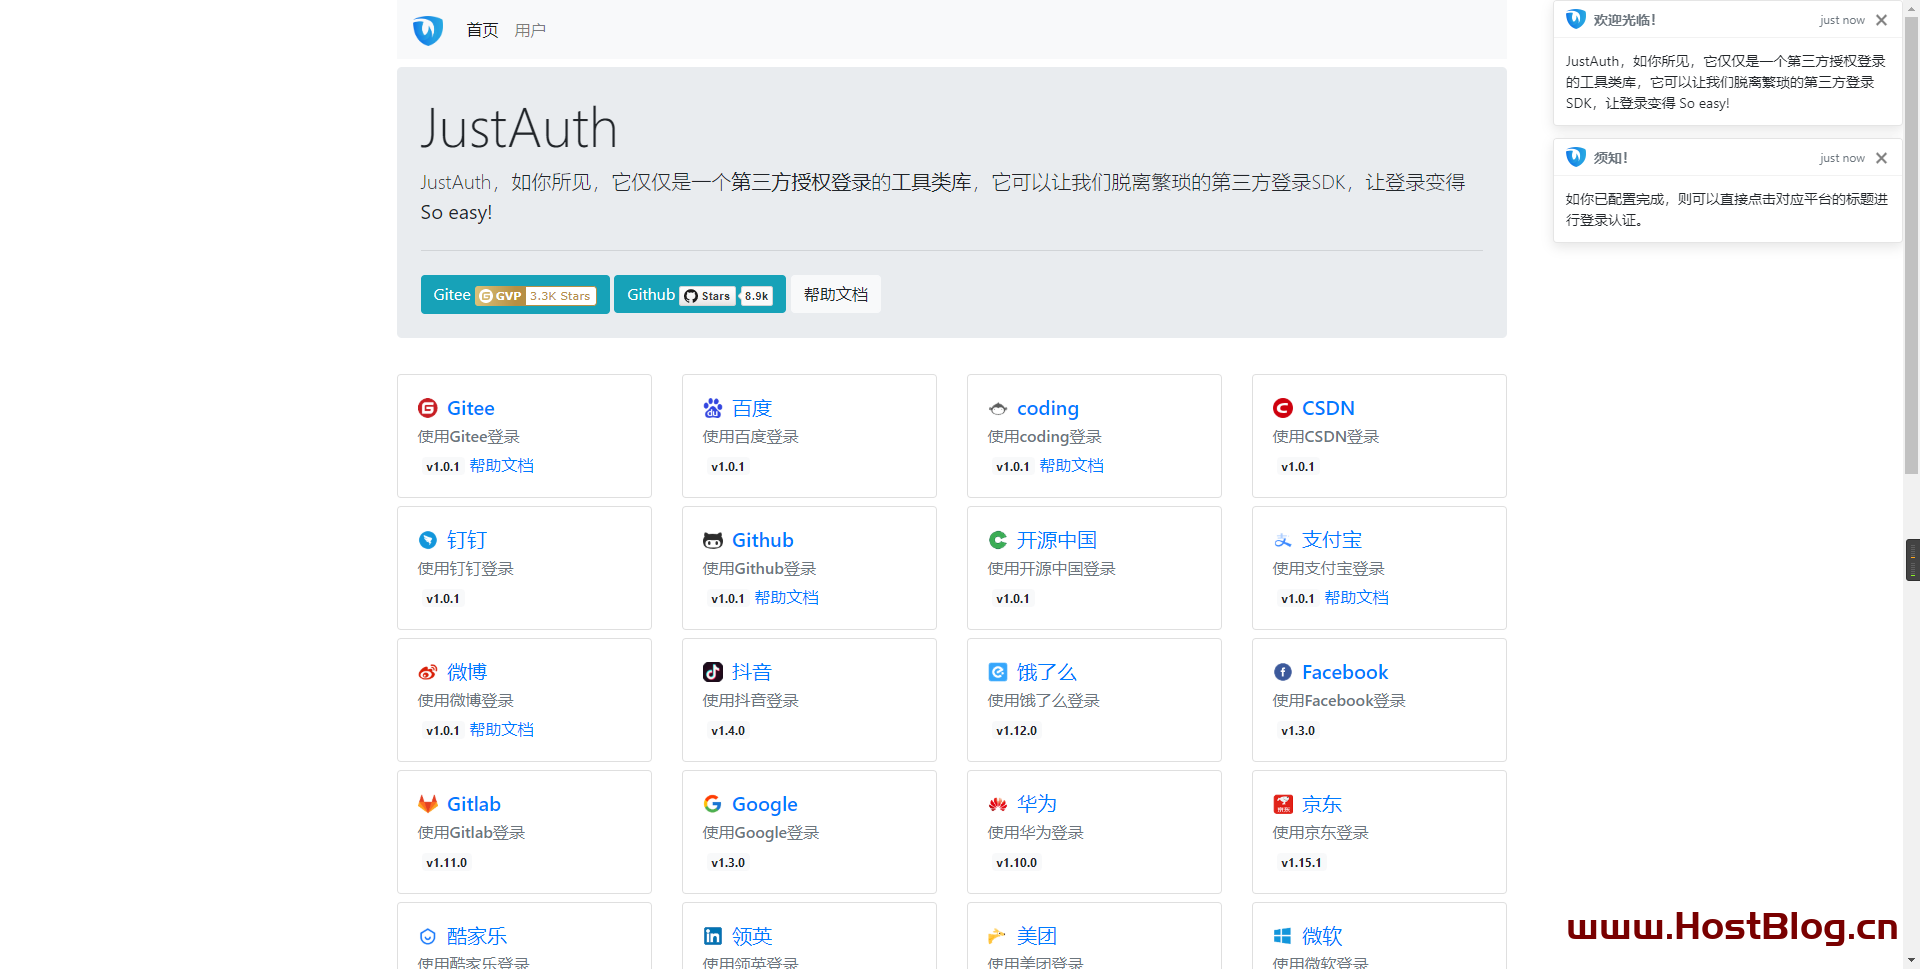
Task: Open 帮助文档 link in 微博 card
Action: (502, 730)
